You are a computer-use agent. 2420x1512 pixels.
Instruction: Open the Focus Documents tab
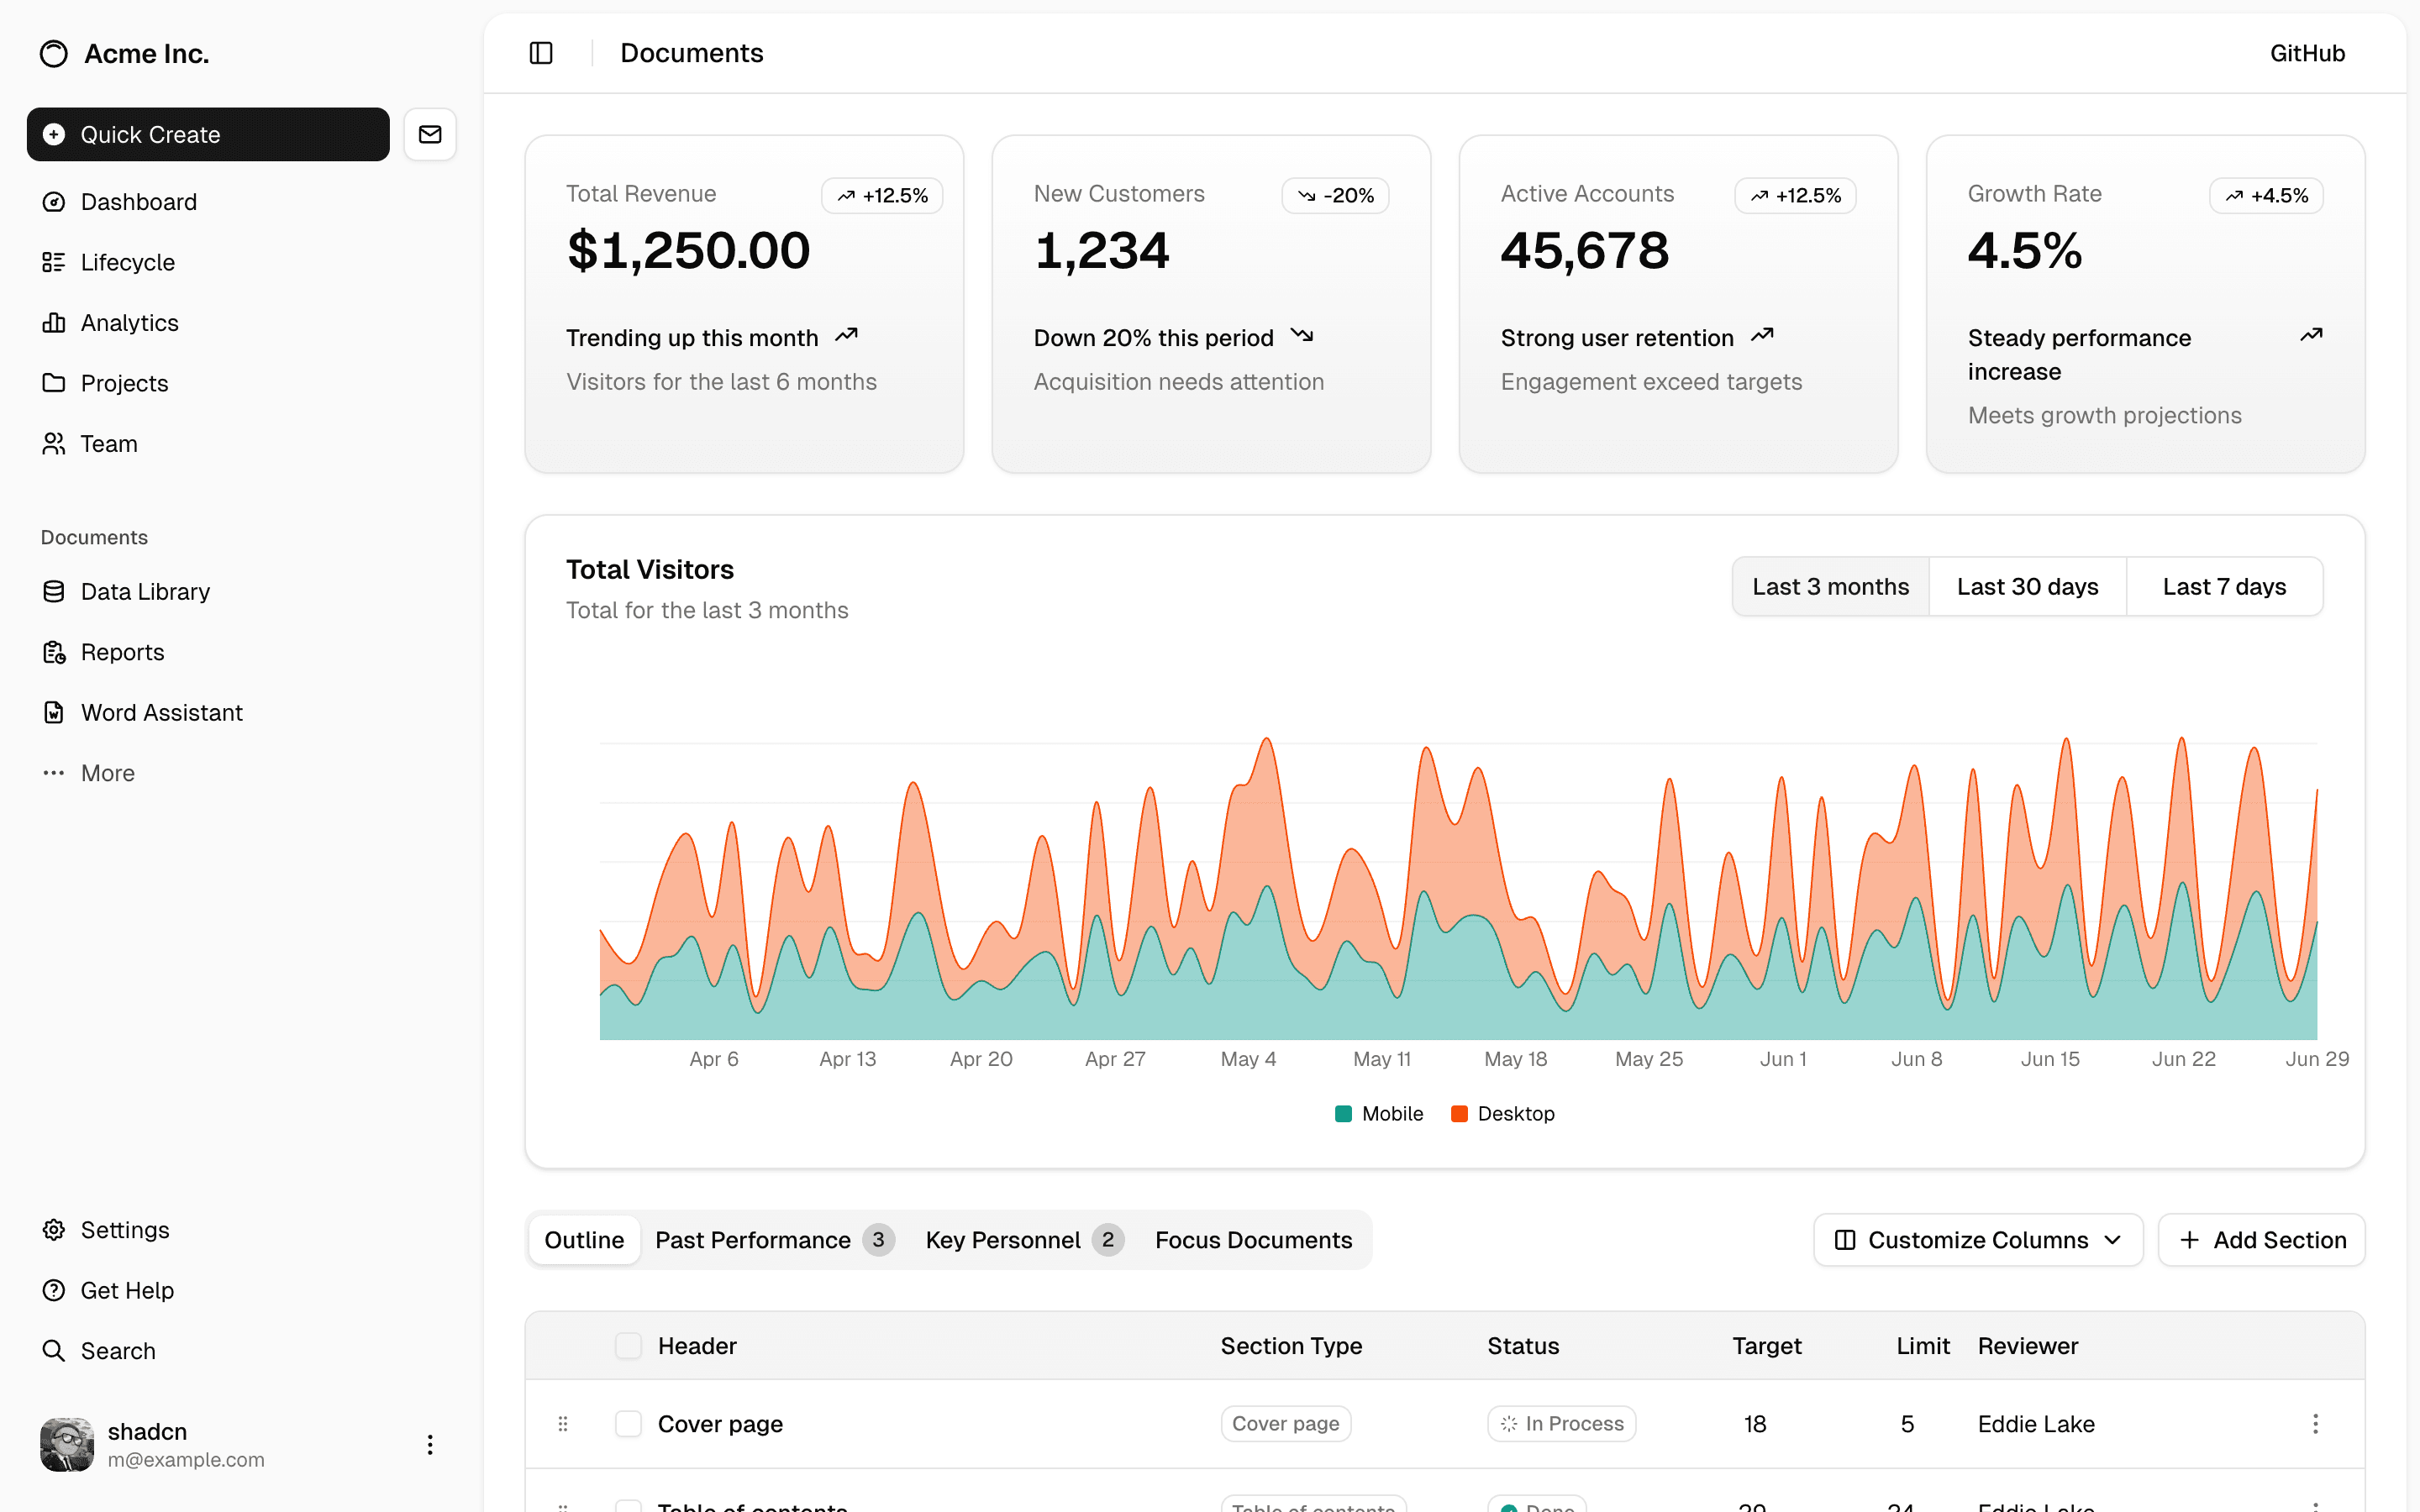pos(1253,1239)
